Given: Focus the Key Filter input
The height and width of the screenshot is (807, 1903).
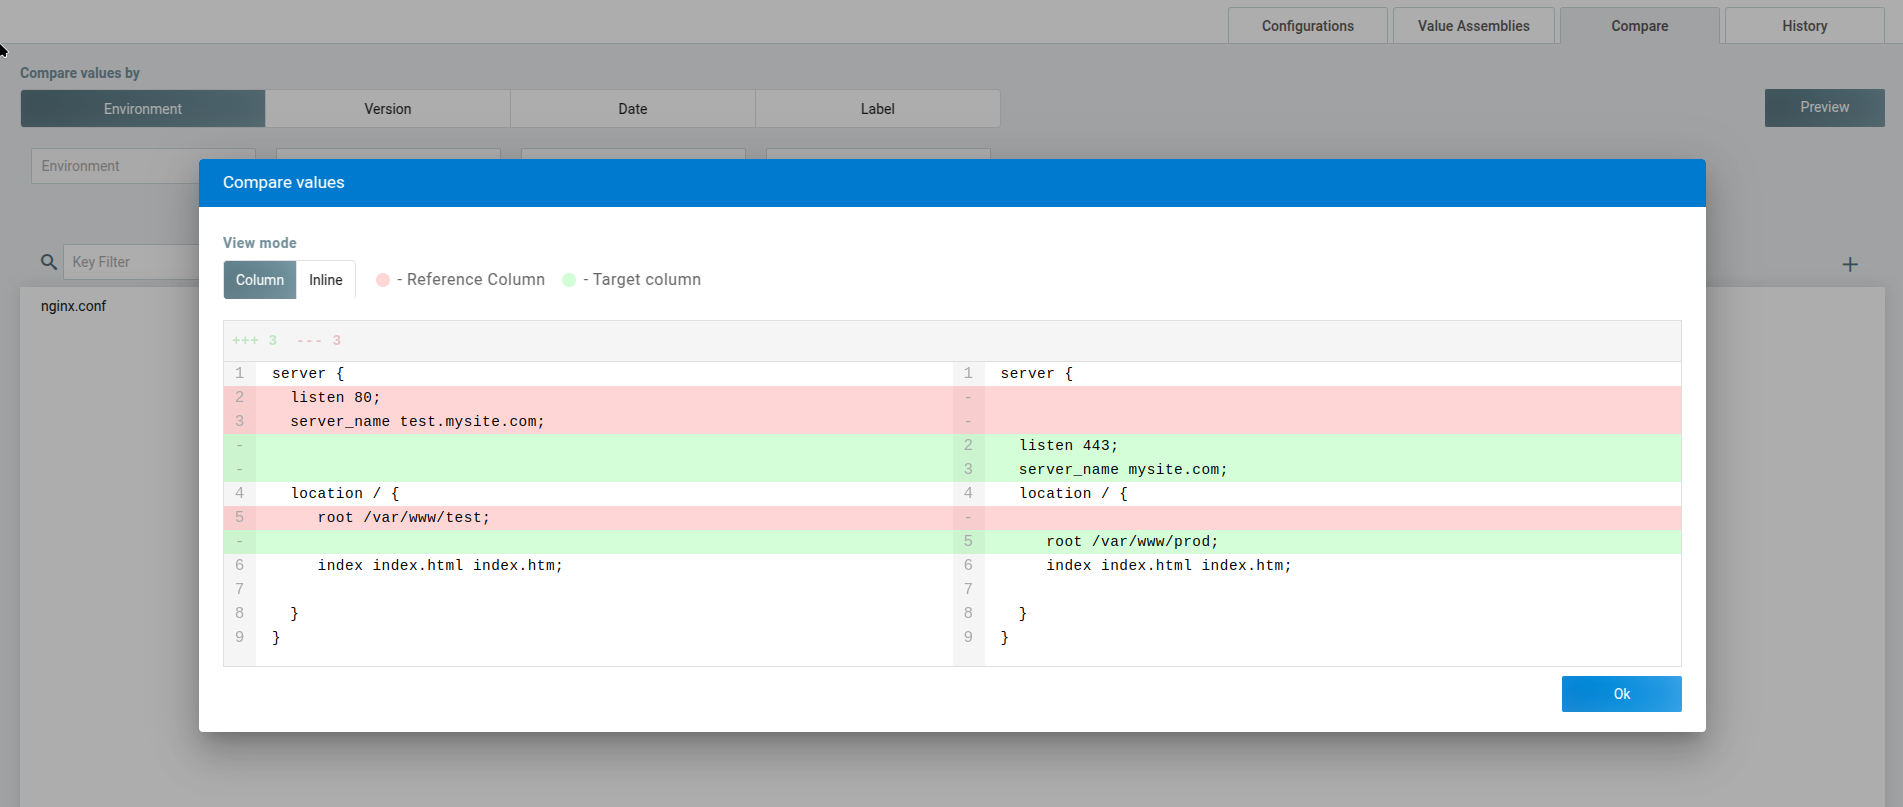Looking at the screenshot, I should (x=132, y=262).
